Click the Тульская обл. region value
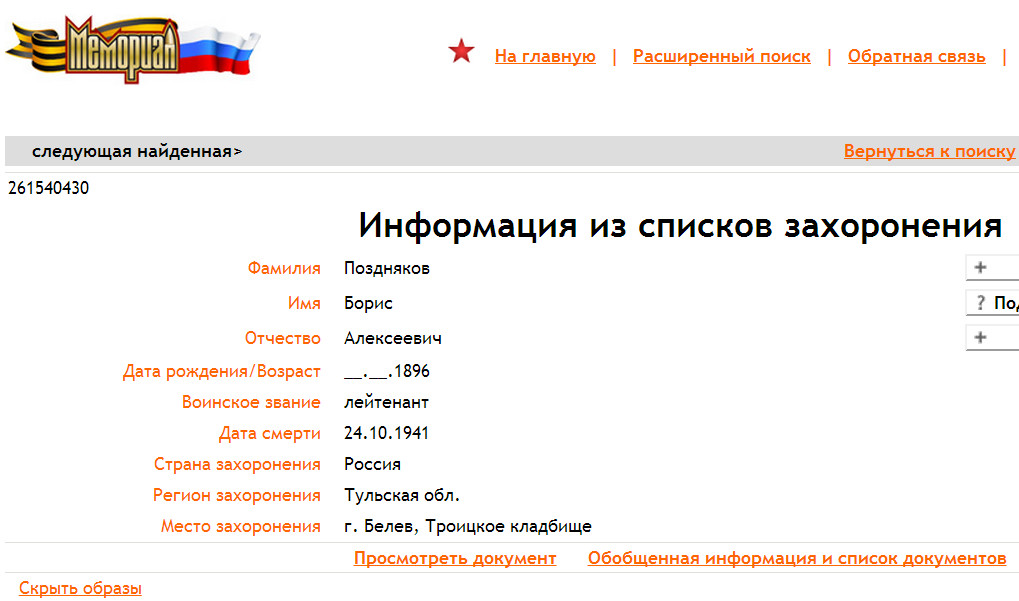1019x601 pixels. tap(402, 495)
